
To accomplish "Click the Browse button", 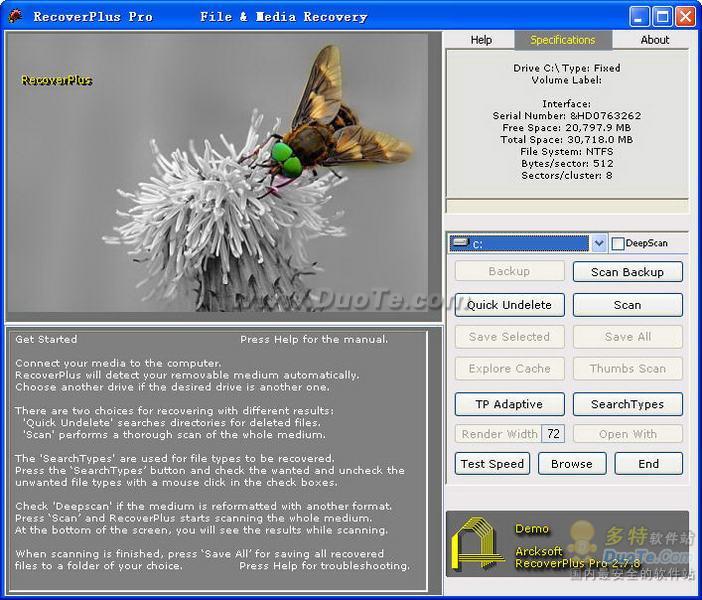I will click(x=572, y=464).
